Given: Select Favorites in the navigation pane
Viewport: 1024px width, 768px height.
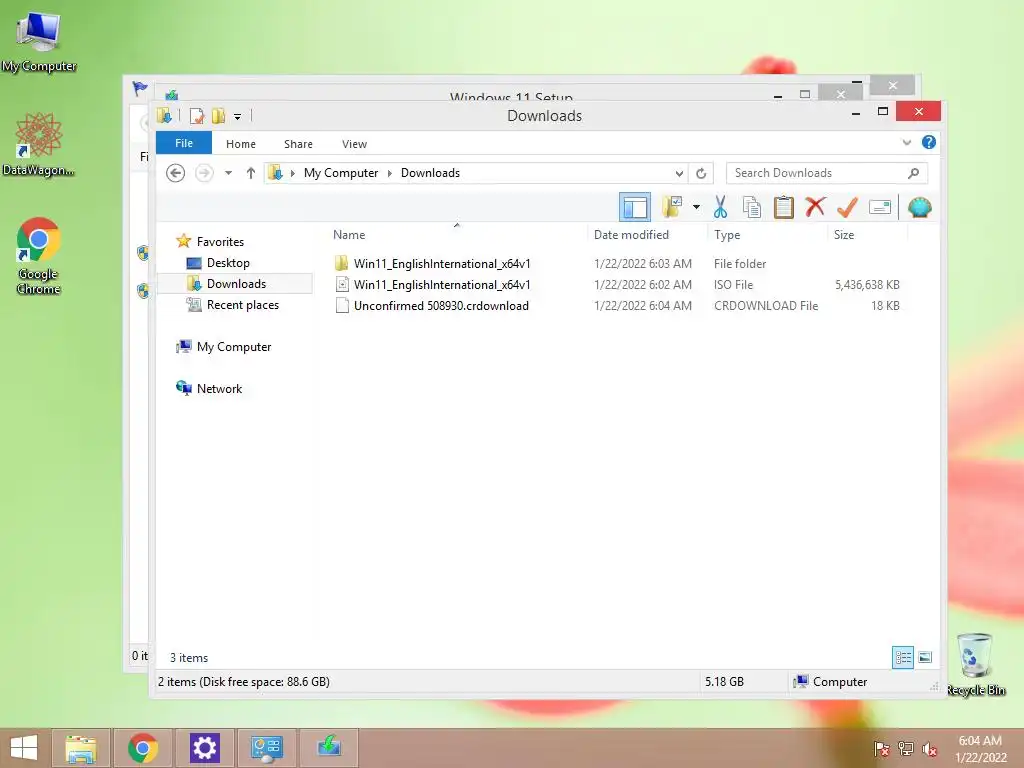Looking at the screenshot, I should [x=220, y=242].
